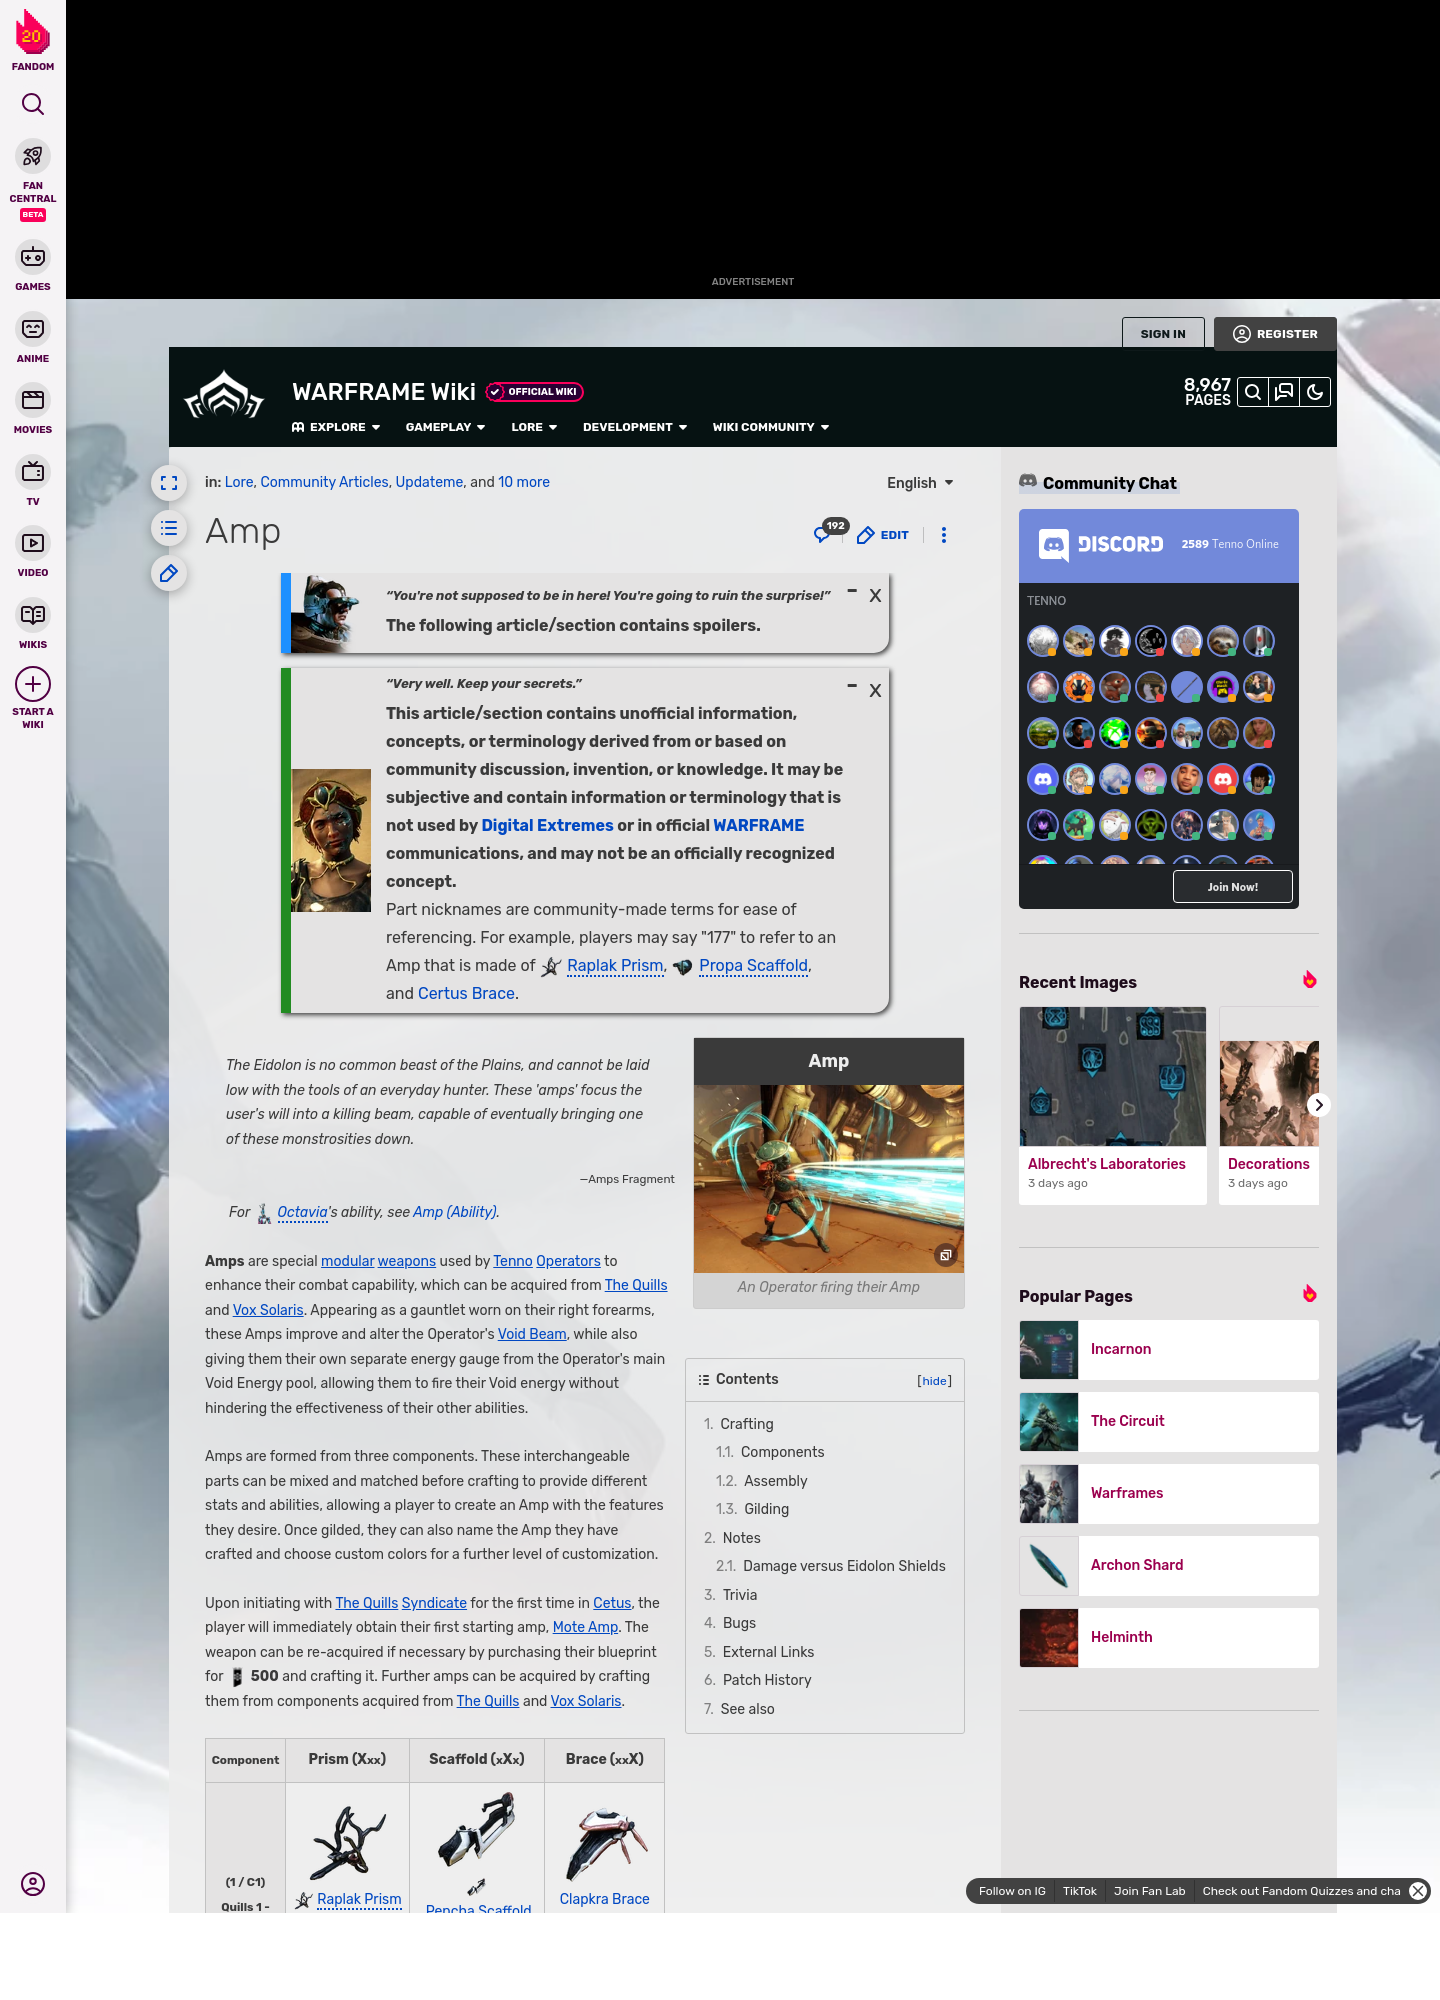Screen dimensions: 1440x2000
Task: Open the Archon Shard popular page
Action: pos(1169,1566)
